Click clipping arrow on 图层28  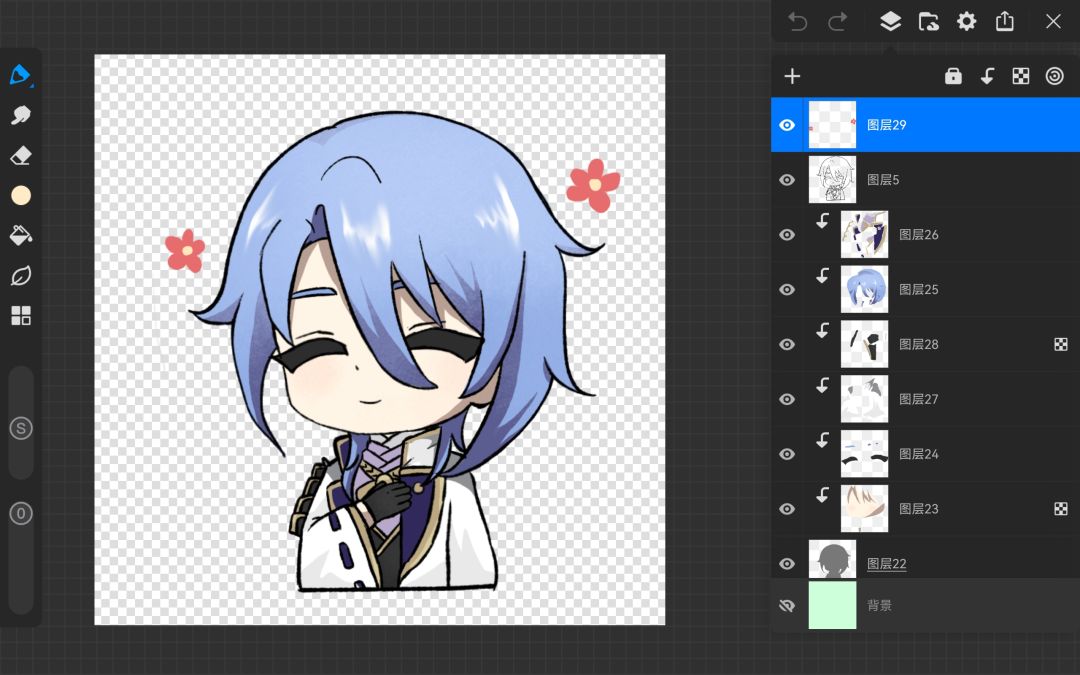(x=822, y=331)
